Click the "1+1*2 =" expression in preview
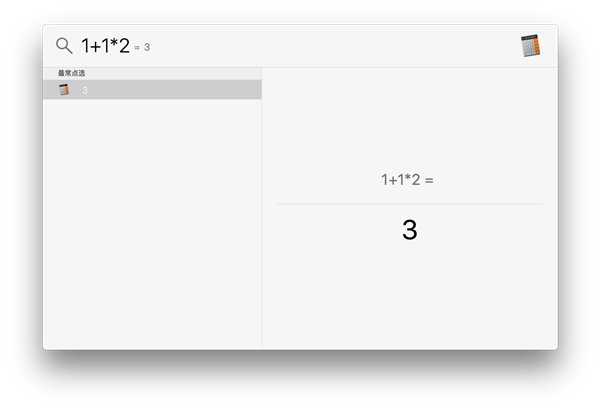The height and width of the screenshot is (410, 600). pos(407,180)
